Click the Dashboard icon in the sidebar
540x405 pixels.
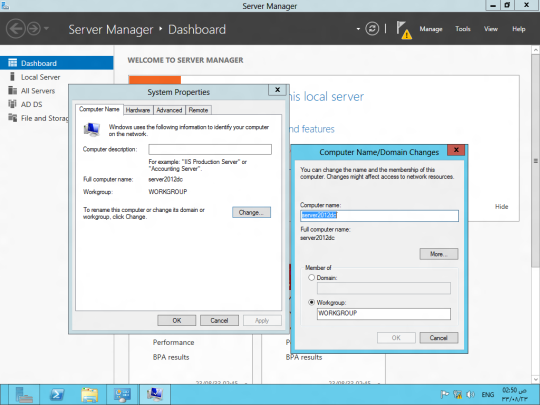pos(12,63)
